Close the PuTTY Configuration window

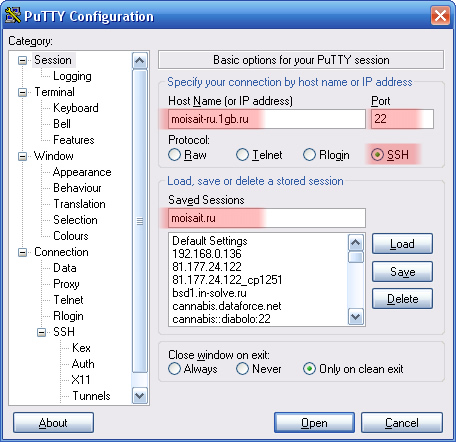point(440,15)
